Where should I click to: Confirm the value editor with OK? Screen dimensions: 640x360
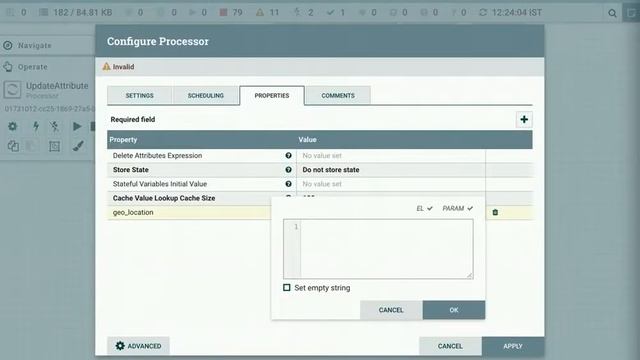coord(454,310)
